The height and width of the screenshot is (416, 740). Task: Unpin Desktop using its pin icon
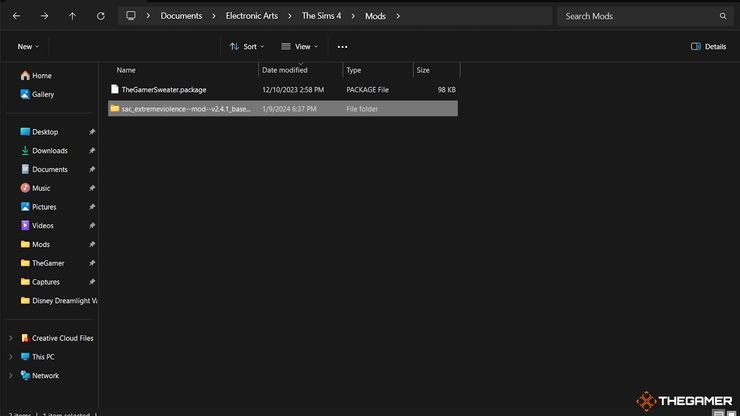tap(92, 132)
